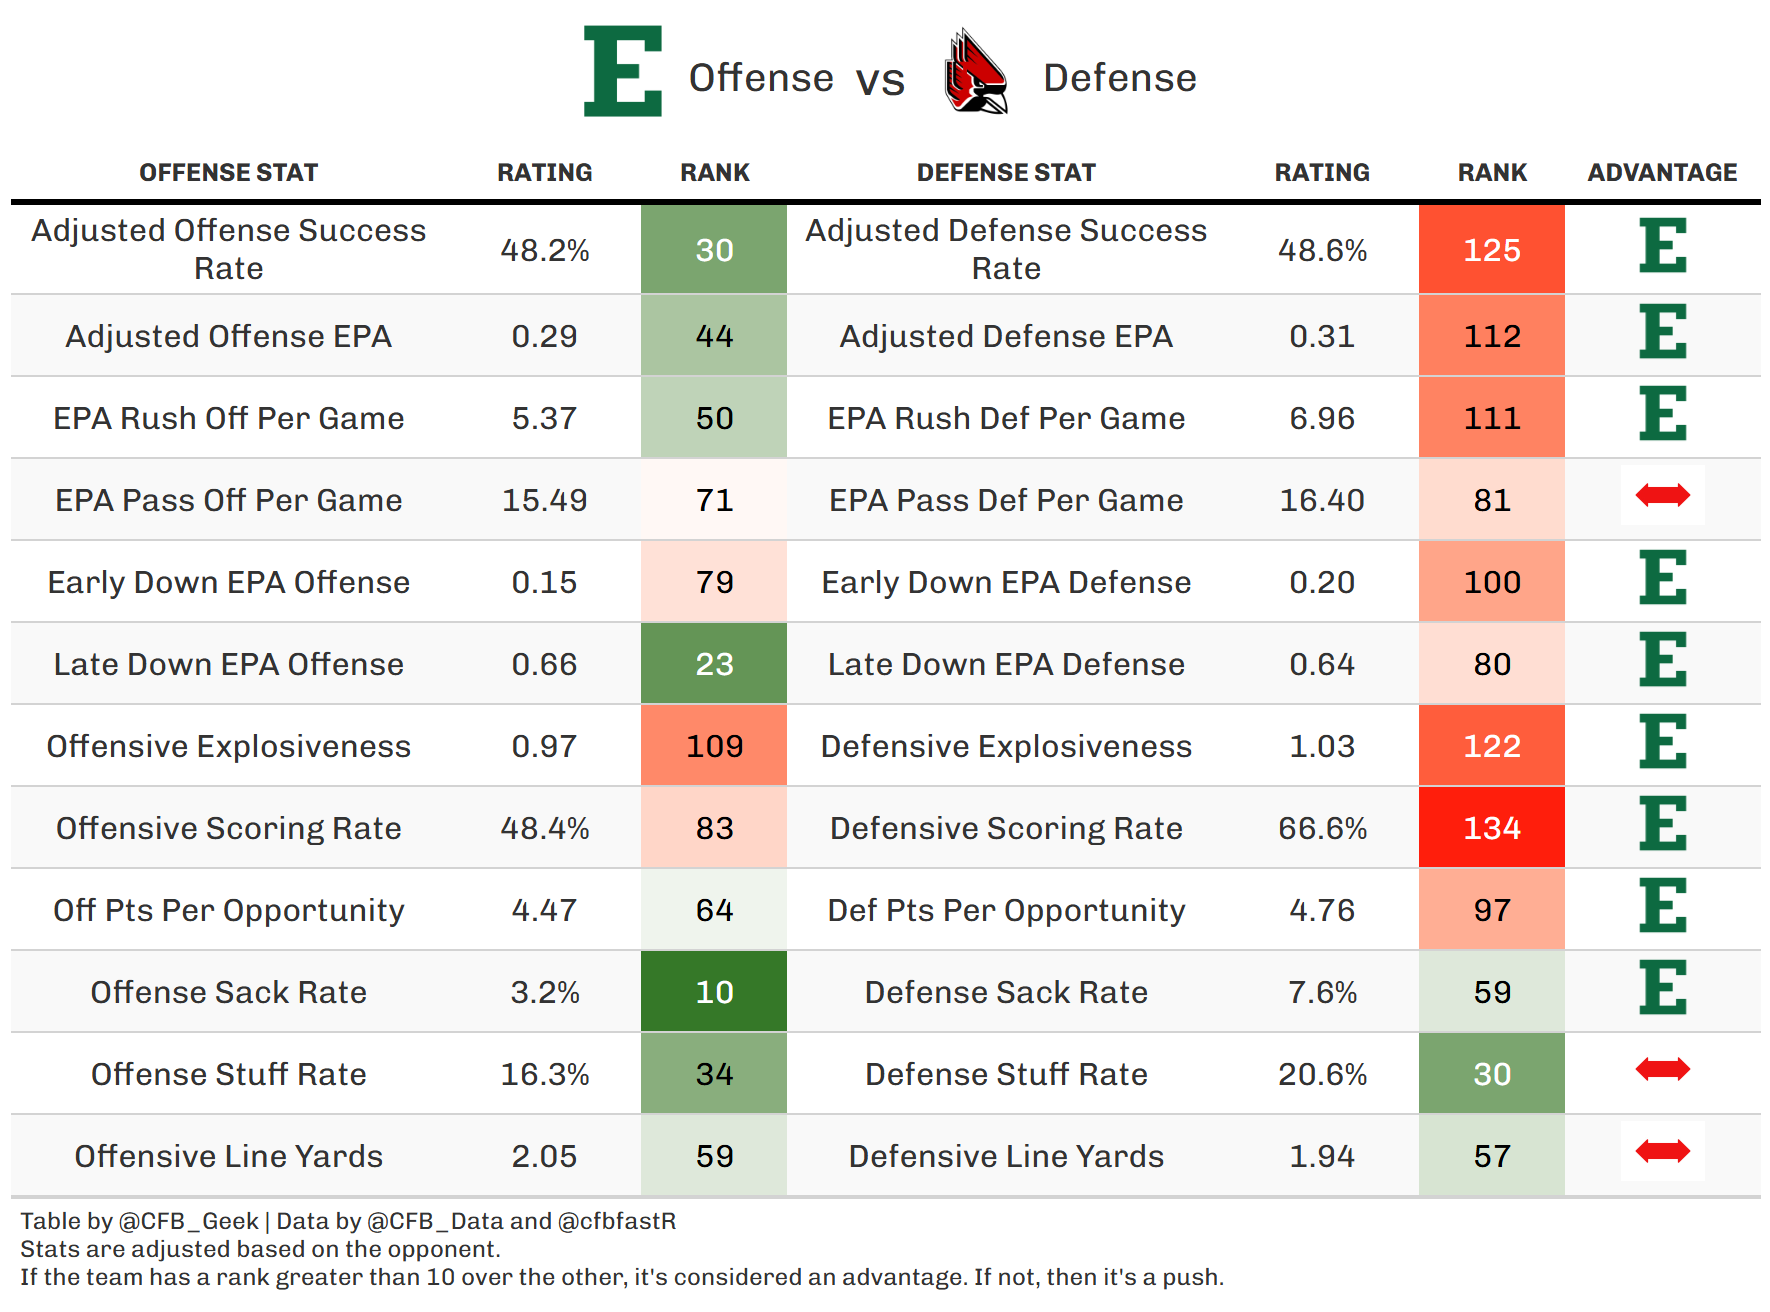Click the red push arrow for Line Yards row
Screen dimensions: 1770x1312
(x=1662, y=1151)
